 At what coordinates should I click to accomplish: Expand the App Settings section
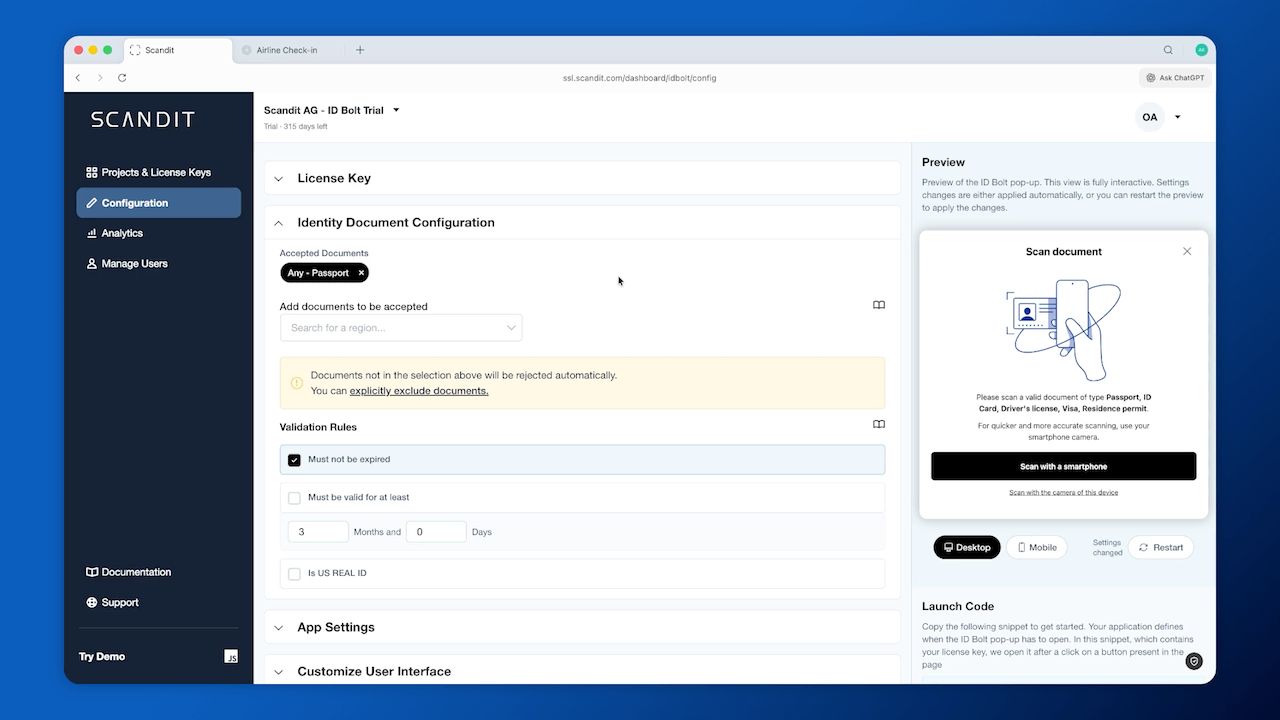[336, 628]
